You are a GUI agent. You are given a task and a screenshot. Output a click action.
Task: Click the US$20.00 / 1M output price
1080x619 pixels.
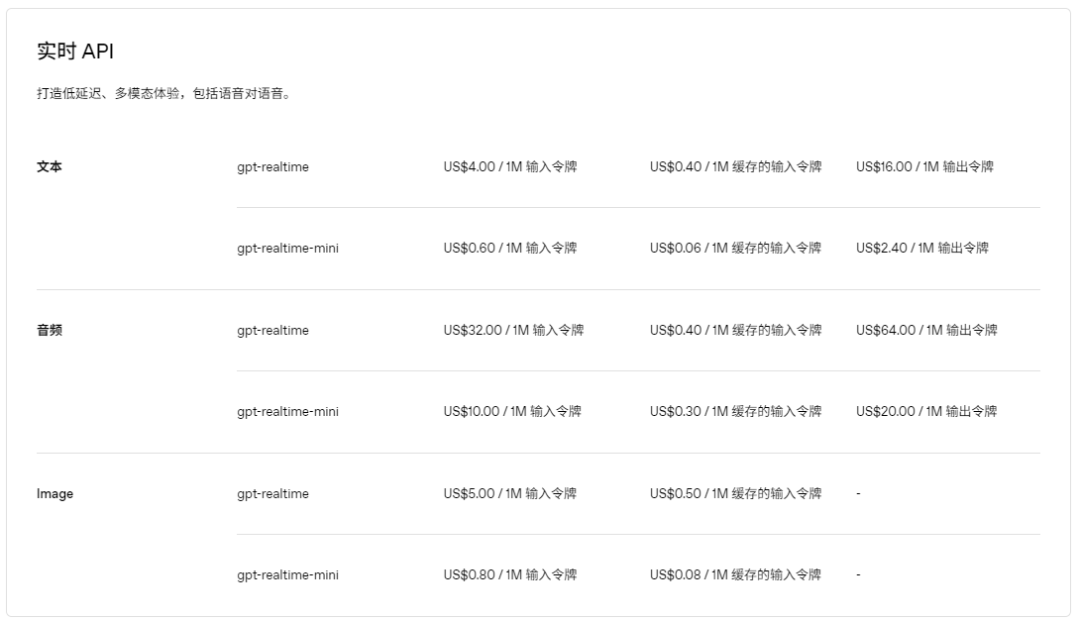point(926,411)
